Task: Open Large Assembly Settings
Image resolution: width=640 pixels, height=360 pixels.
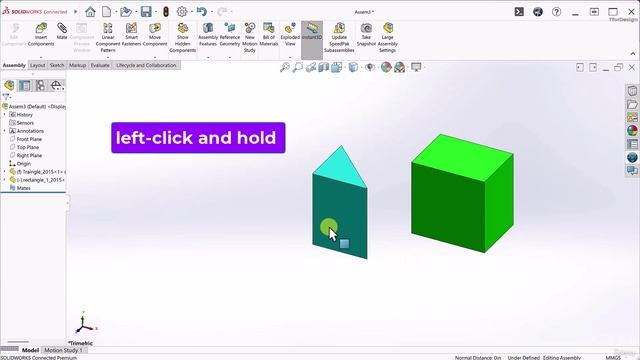Action: [x=387, y=37]
